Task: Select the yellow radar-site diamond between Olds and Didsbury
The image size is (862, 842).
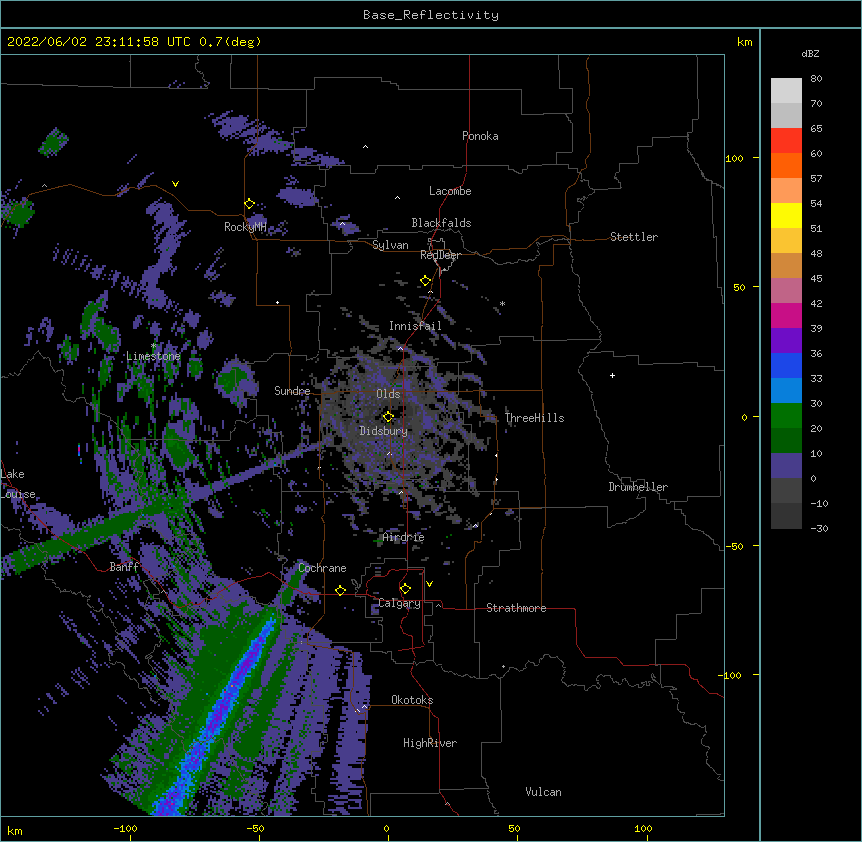Action: (x=388, y=417)
